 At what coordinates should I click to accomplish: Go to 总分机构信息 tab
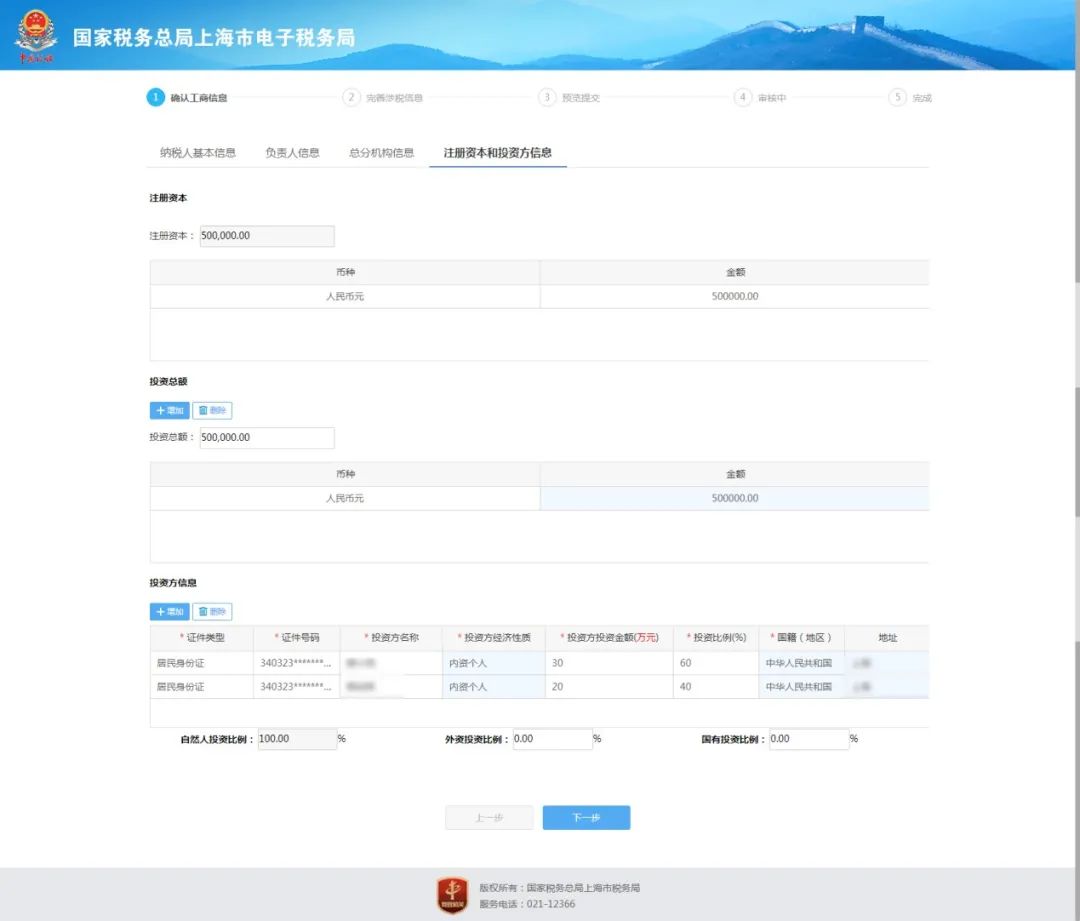point(381,153)
